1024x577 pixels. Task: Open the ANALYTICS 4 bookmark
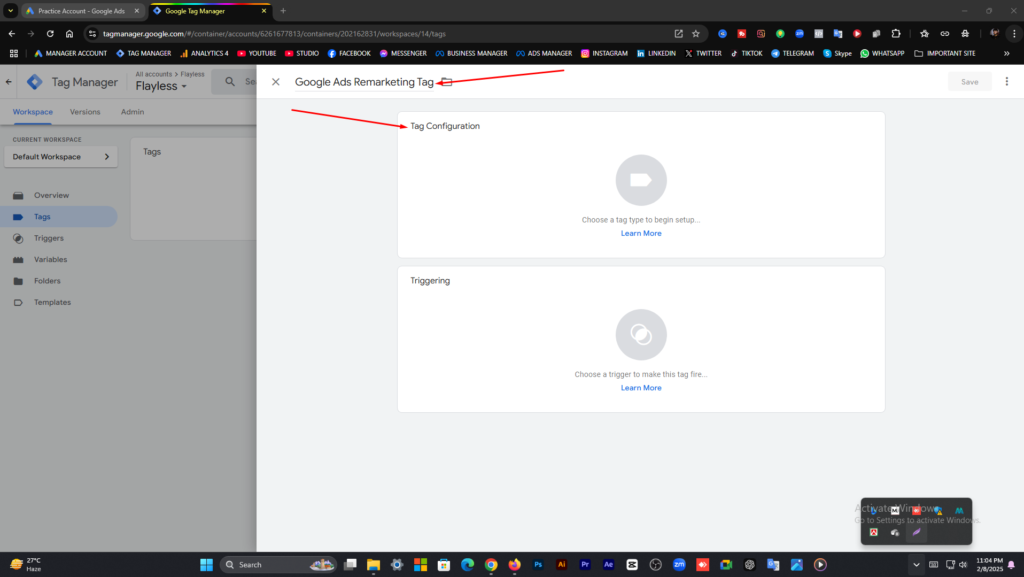[x=204, y=54]
